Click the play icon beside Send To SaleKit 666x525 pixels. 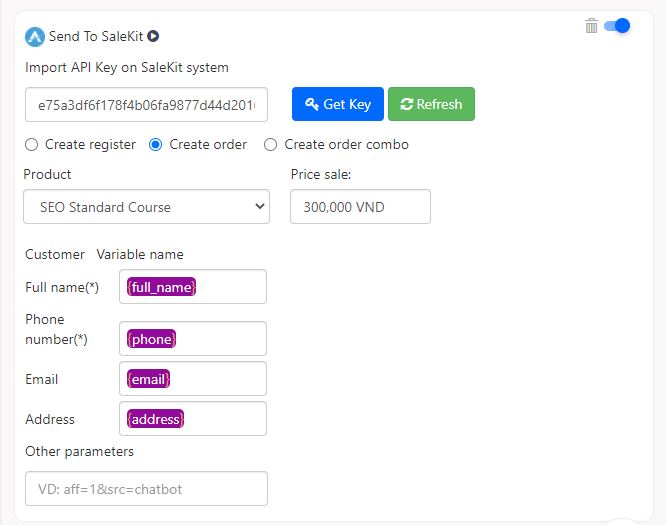click(x=153, y=37)
